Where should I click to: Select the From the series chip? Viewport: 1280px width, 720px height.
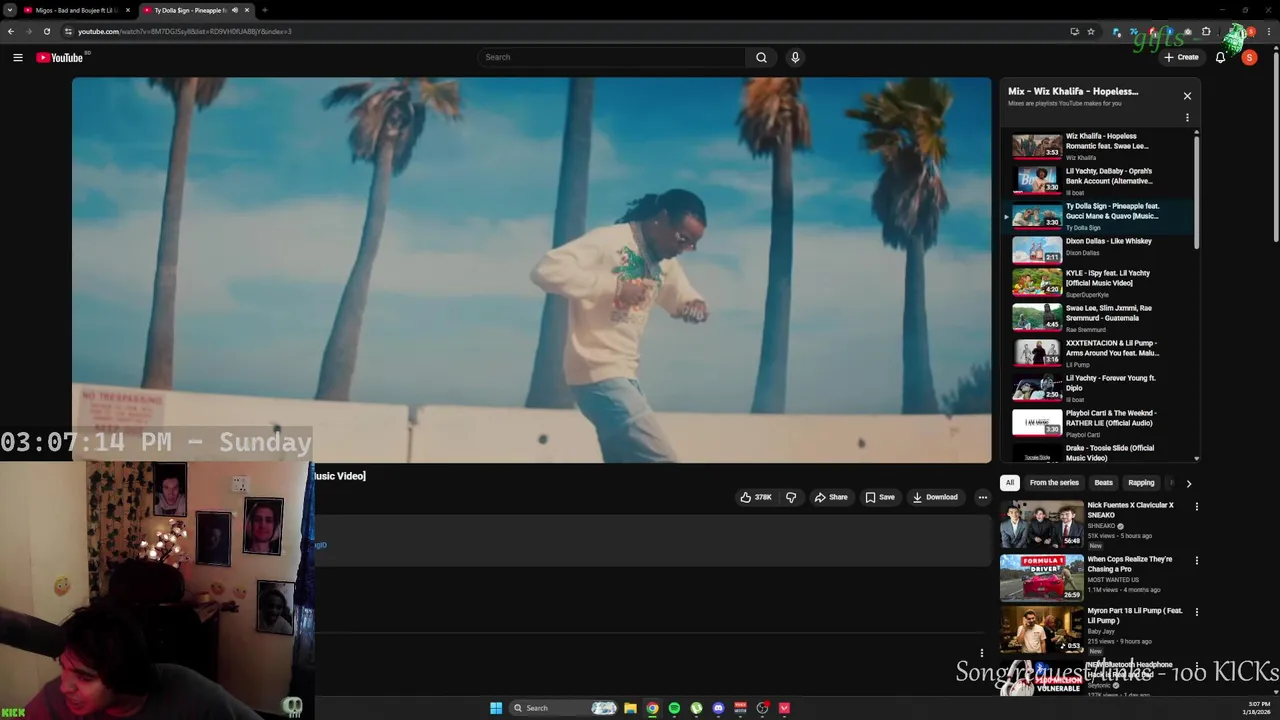1054,483
